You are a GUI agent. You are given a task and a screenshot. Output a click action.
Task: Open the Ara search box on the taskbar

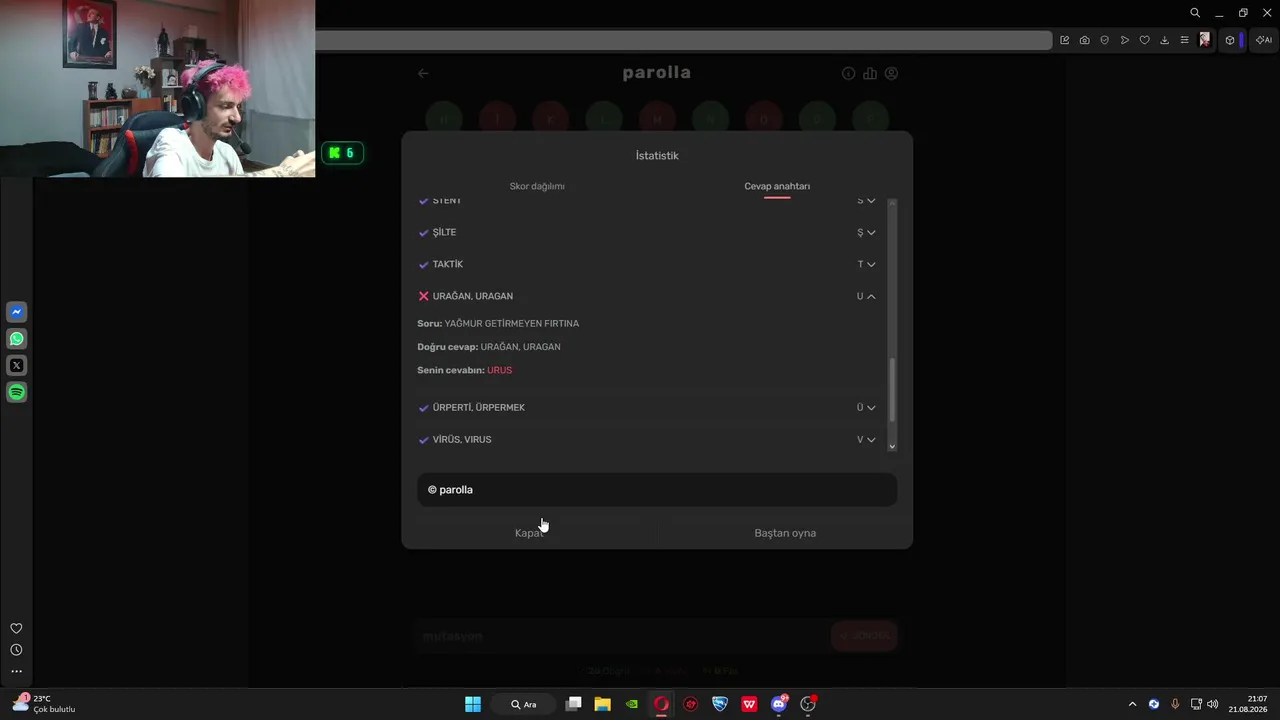point(524,704)
